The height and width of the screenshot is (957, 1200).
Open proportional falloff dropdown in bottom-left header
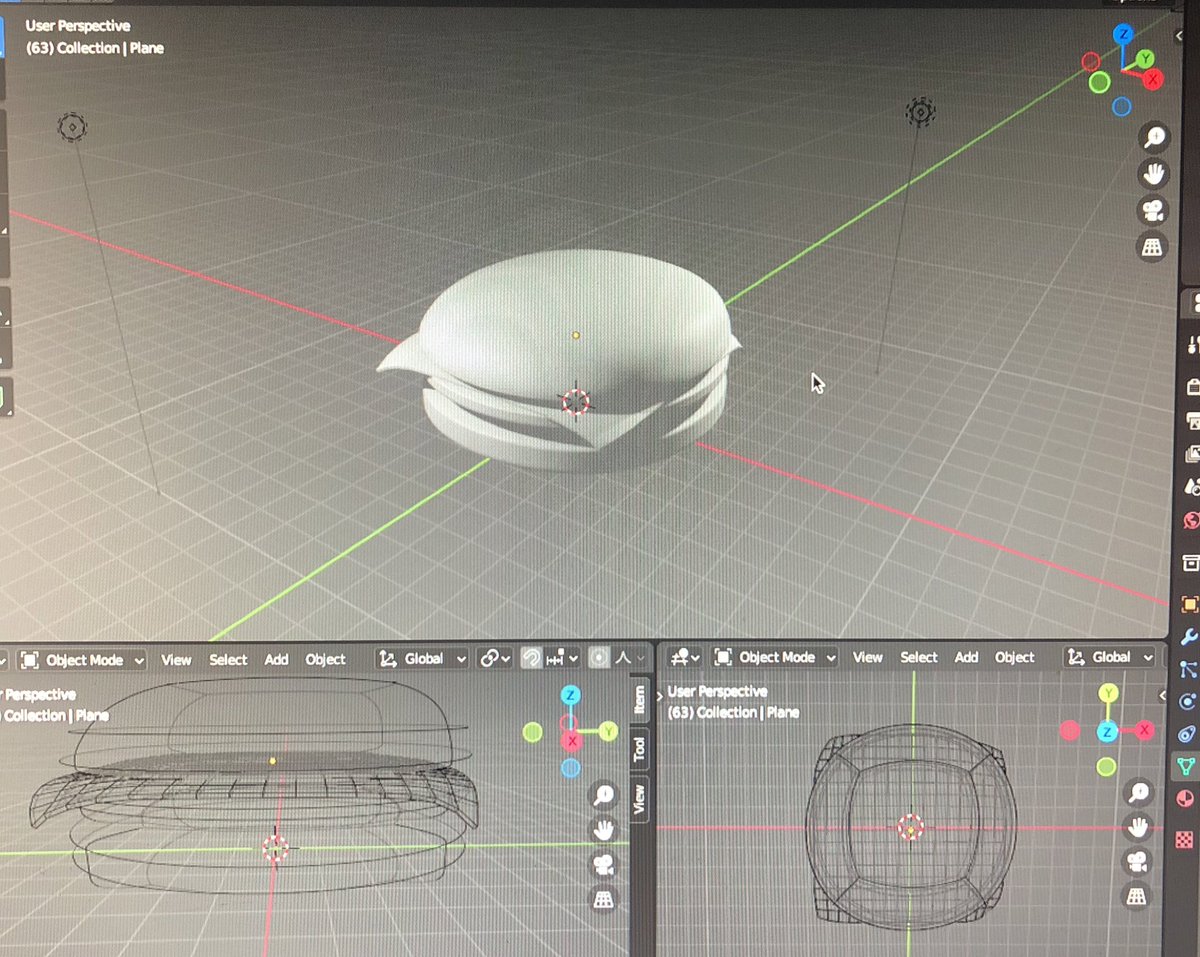coord(632,658)
